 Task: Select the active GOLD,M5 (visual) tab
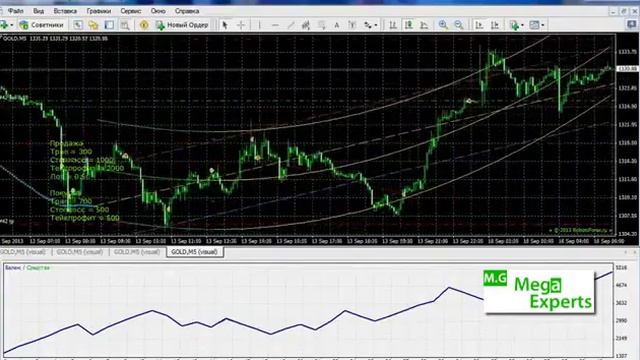194,252
